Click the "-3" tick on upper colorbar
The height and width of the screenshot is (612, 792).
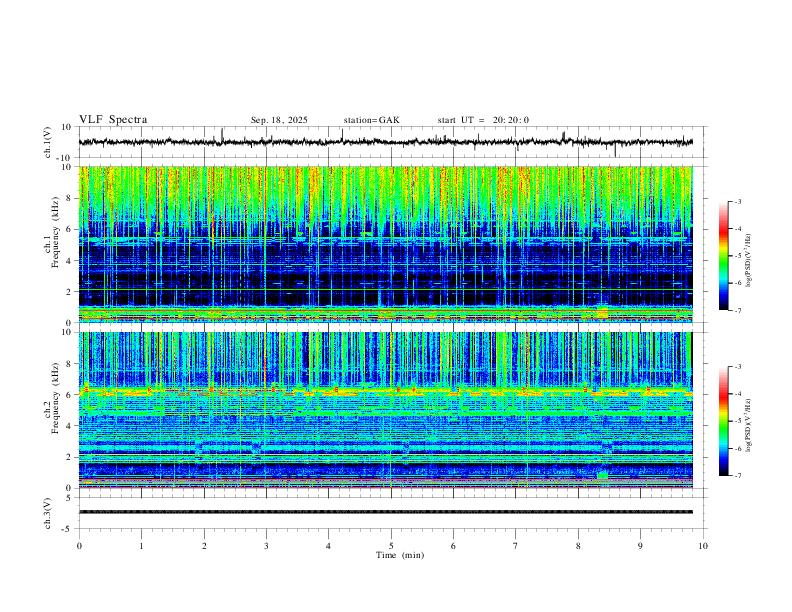point(737,201)
